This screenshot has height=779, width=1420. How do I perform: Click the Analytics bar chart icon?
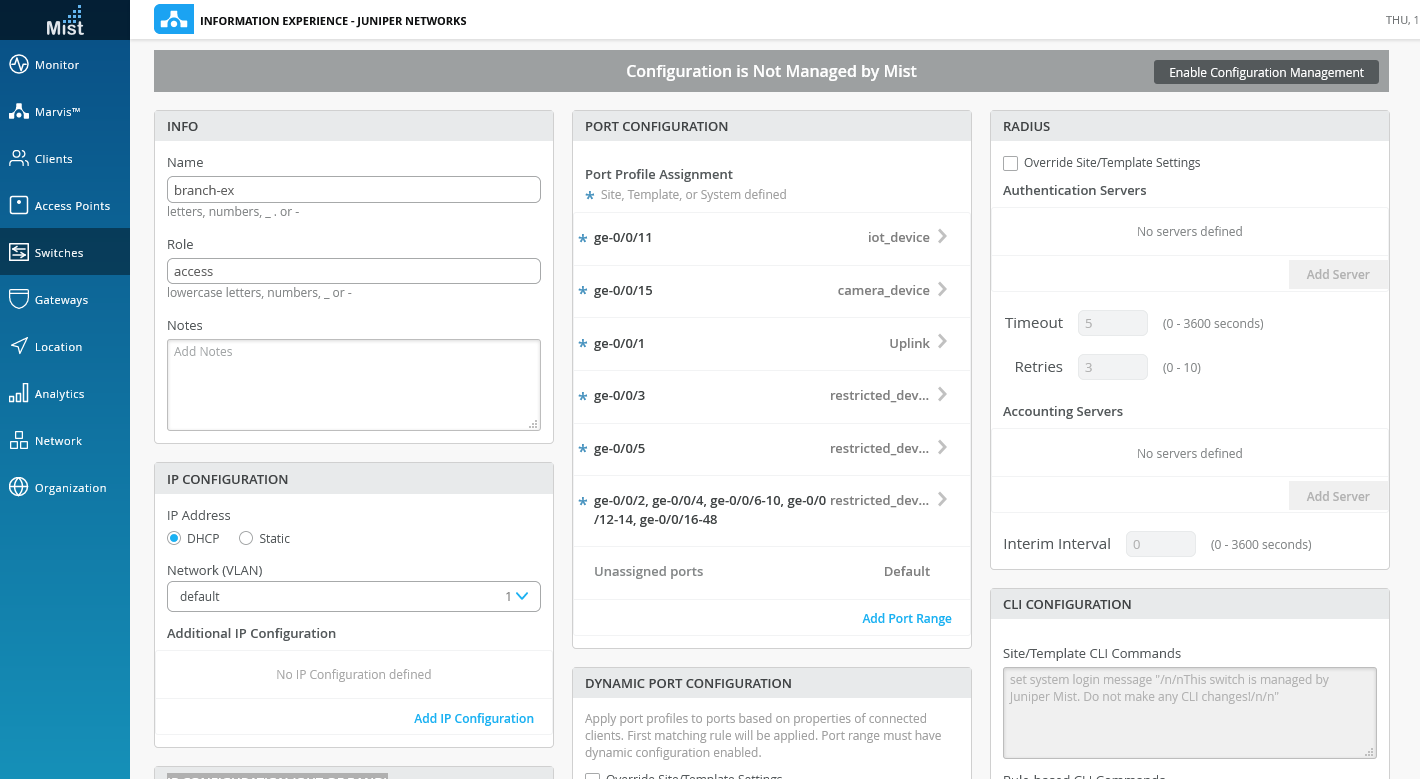tap(19, 394)
